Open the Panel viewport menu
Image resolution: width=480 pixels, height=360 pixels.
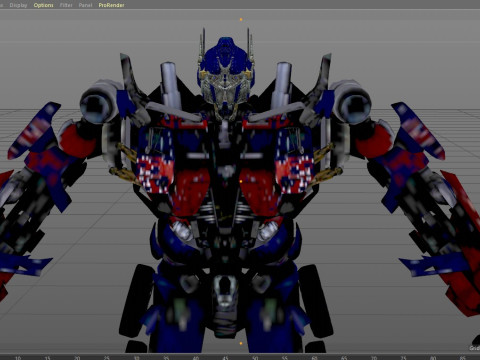[85, 5]
